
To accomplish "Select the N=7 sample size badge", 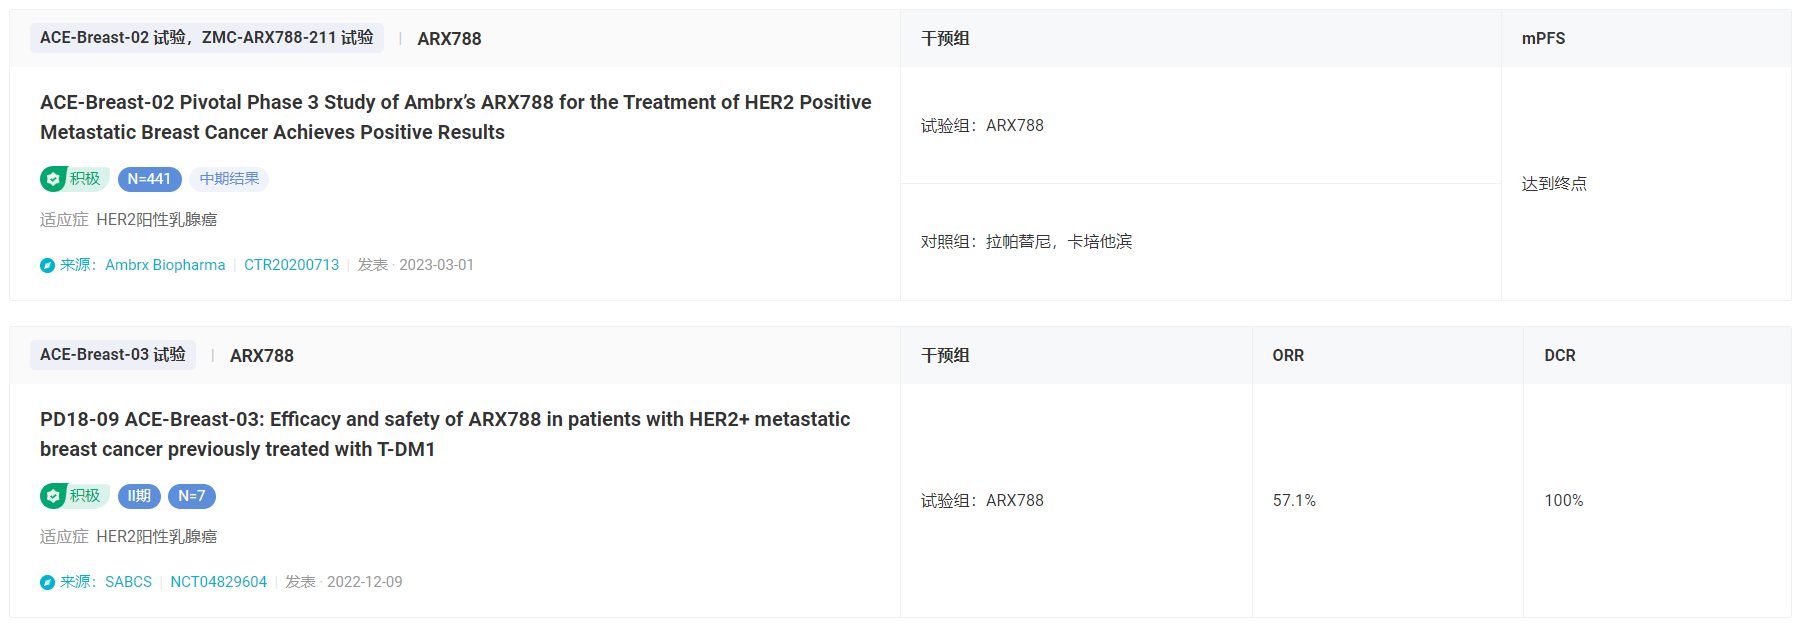I will click(x=192, y=496).
